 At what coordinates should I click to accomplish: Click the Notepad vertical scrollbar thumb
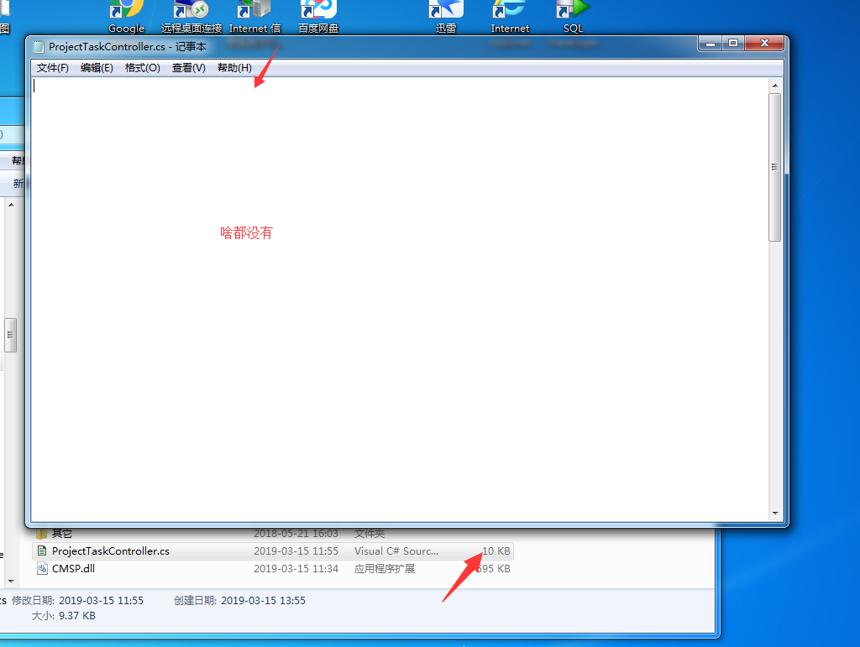775,167
